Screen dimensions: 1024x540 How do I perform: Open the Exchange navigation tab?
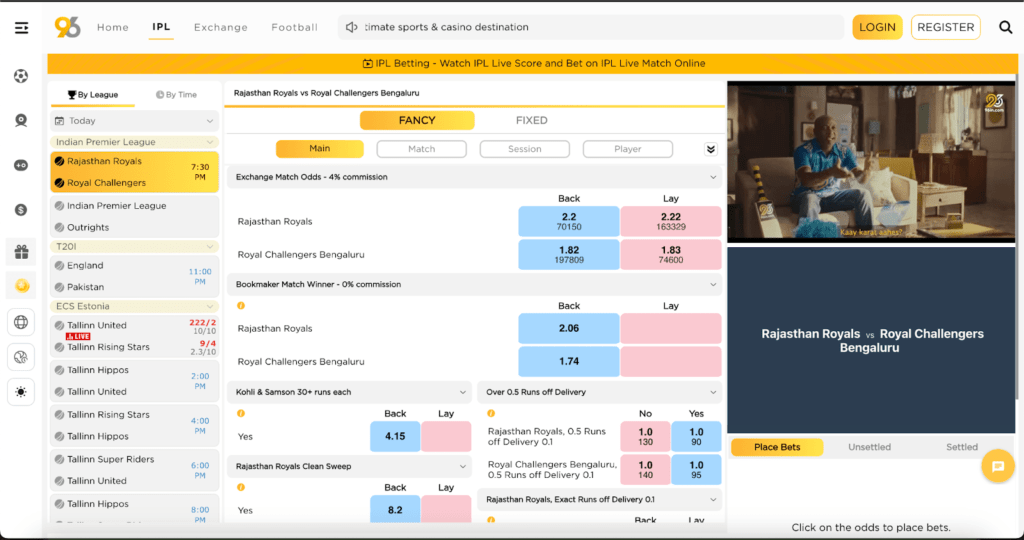[220, 27]
